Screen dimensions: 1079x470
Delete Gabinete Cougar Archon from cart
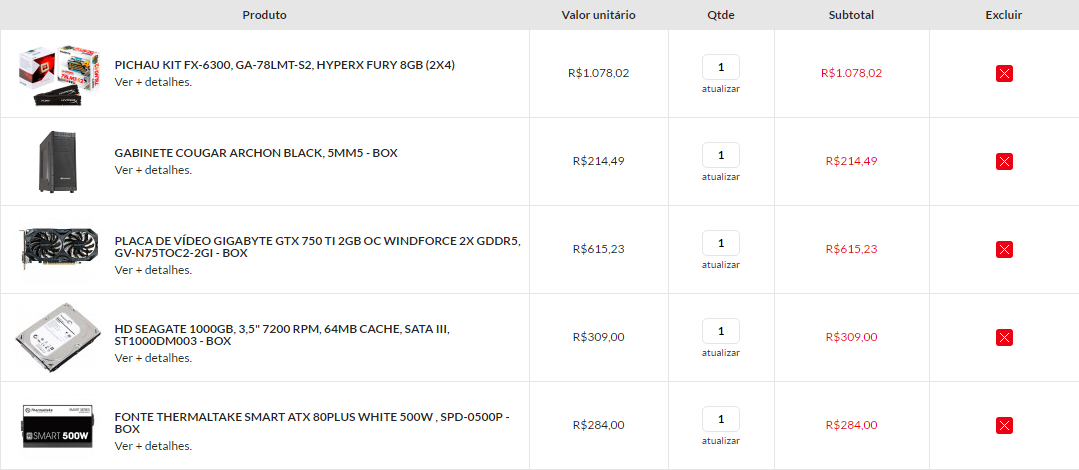1004,162
